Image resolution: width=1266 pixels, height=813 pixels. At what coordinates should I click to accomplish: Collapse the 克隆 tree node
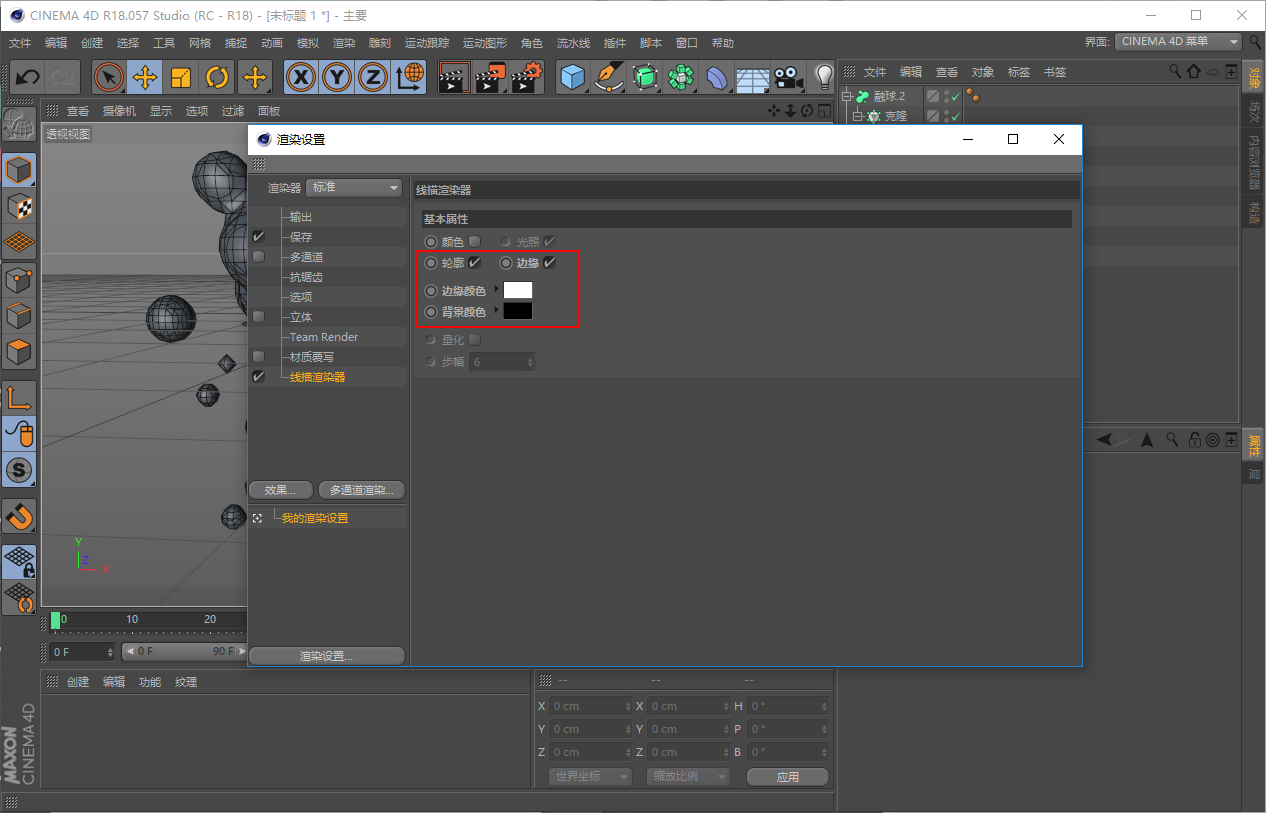coord(857,116)
